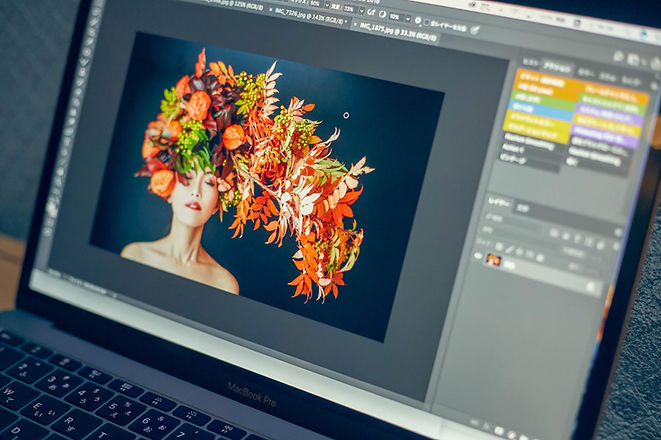Screen dimensions: 661x440
Task: Filter layers by shape layers icon
Action: 588,241
